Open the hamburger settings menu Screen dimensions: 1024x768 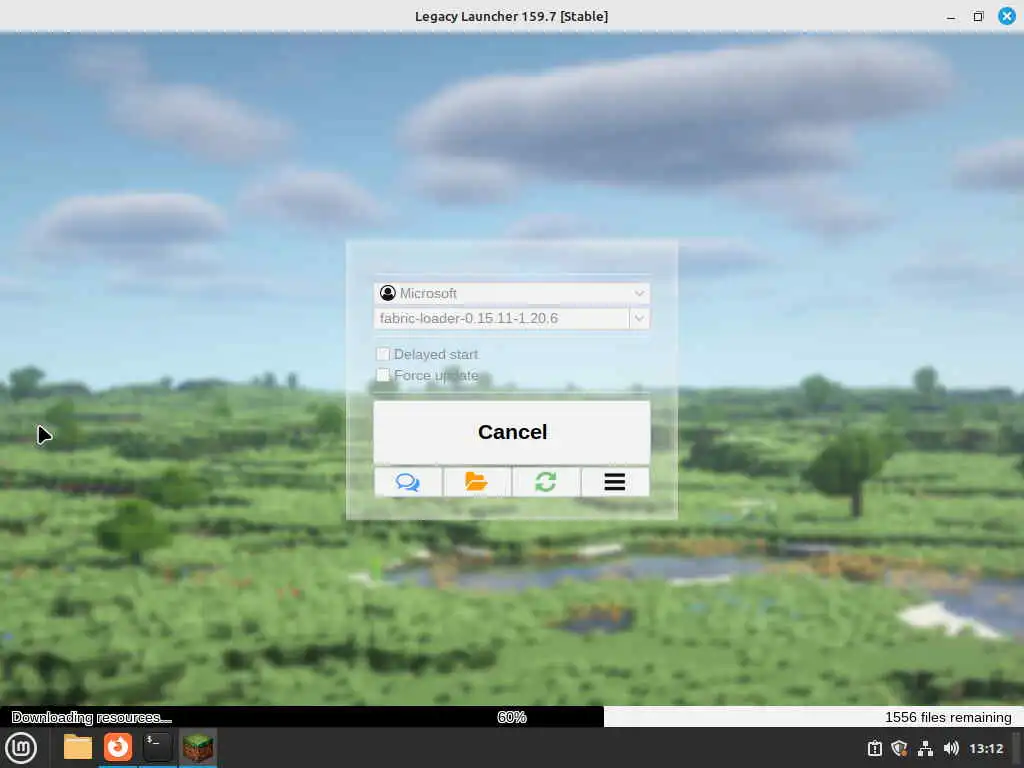[x=615, y=482]
